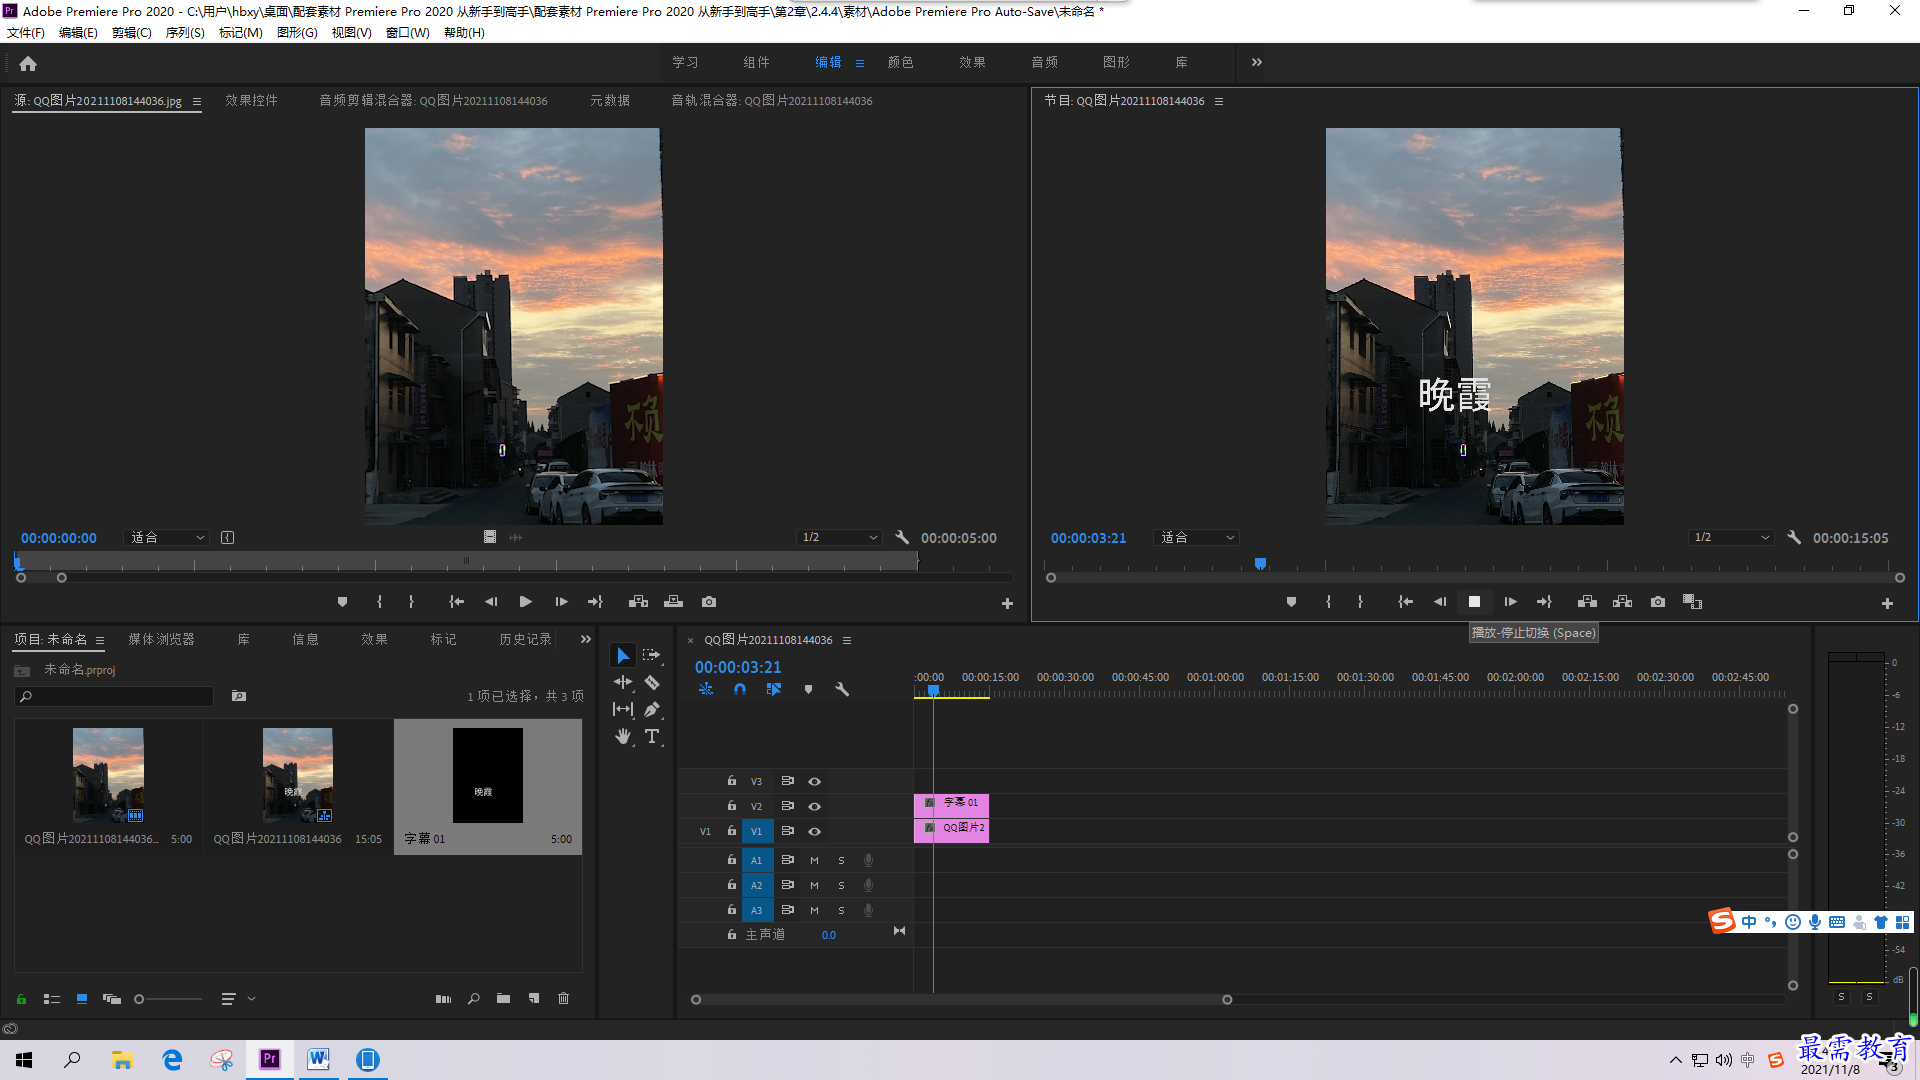Toggle V1 track output eye
Viewport: 1920px width, 1080px height.
814,832
